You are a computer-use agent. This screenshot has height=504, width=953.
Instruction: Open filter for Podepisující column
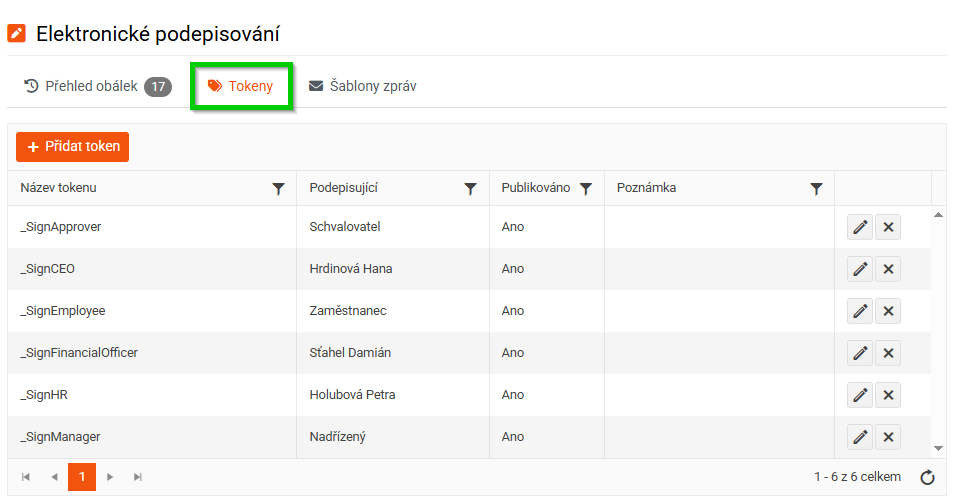tap(470, 188)
